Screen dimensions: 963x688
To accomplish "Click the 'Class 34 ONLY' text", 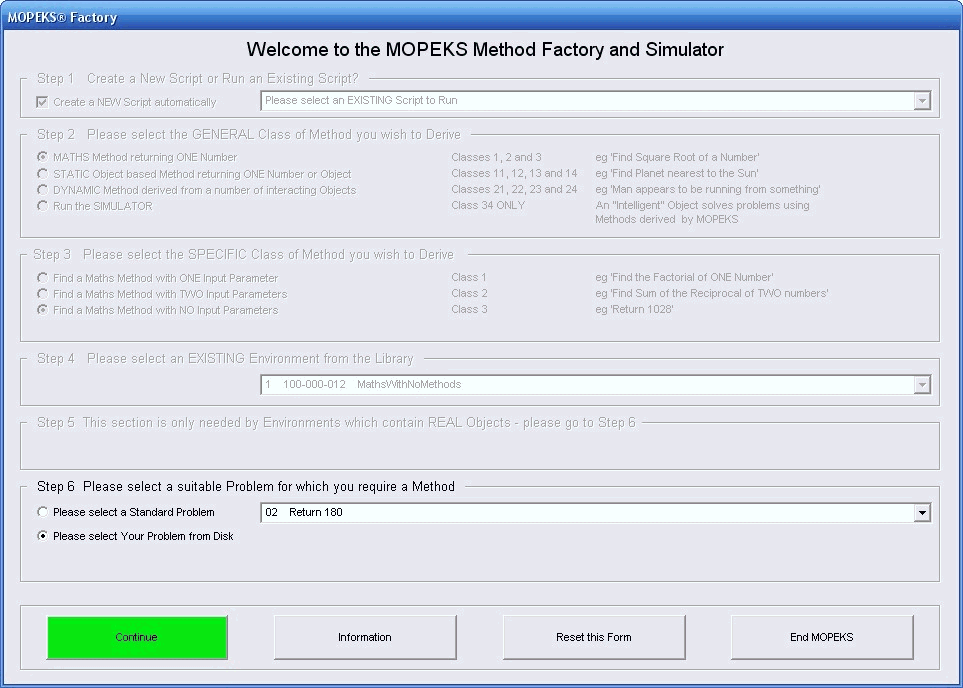I will click(x=488, y=205).
